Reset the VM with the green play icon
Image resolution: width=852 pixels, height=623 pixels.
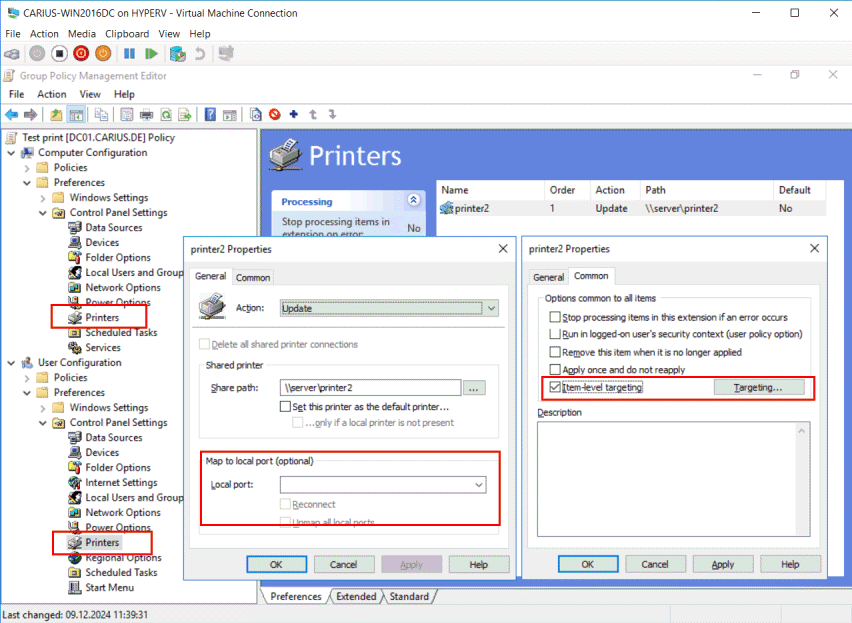pos(151,54)
